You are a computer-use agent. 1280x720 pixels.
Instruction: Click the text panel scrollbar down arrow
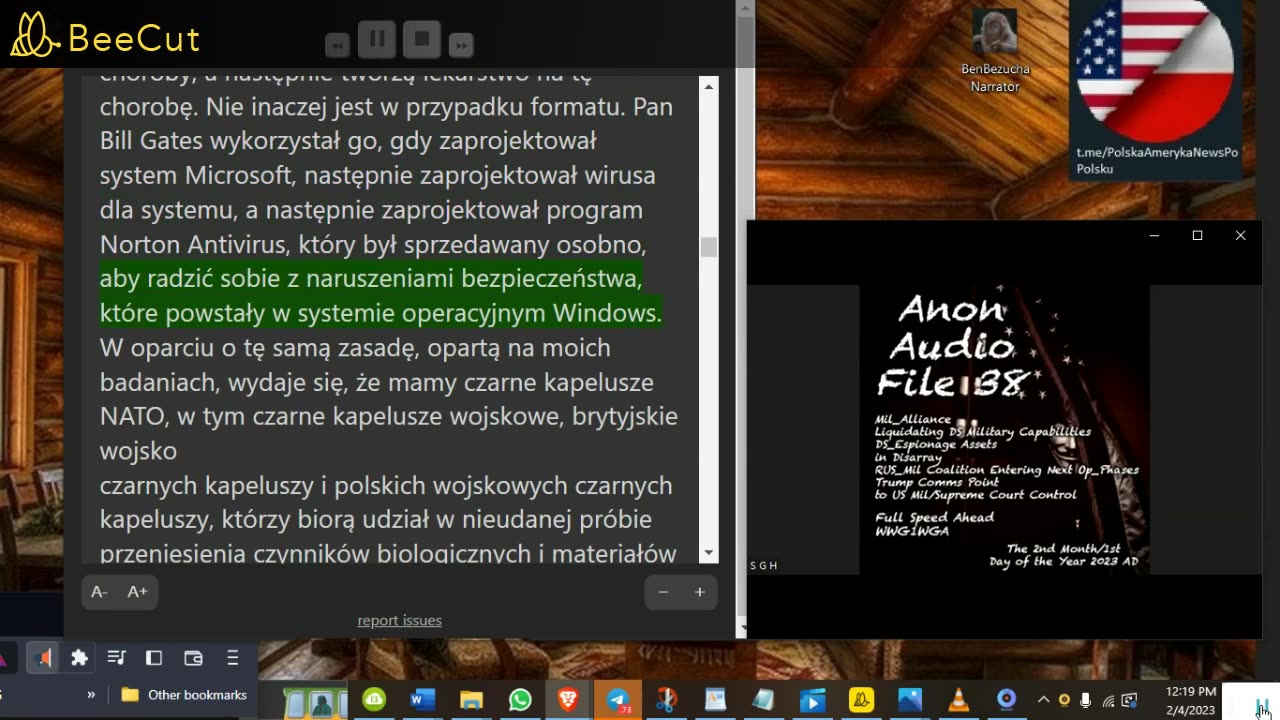709,553
